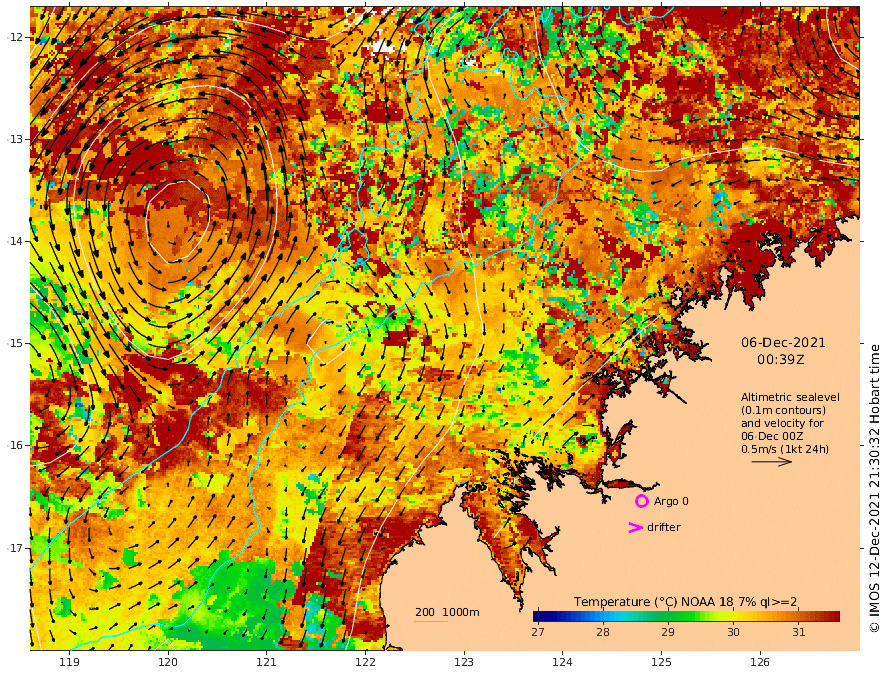
Task: Click the 'drifter' legend label
Action: tap(664, 527)
